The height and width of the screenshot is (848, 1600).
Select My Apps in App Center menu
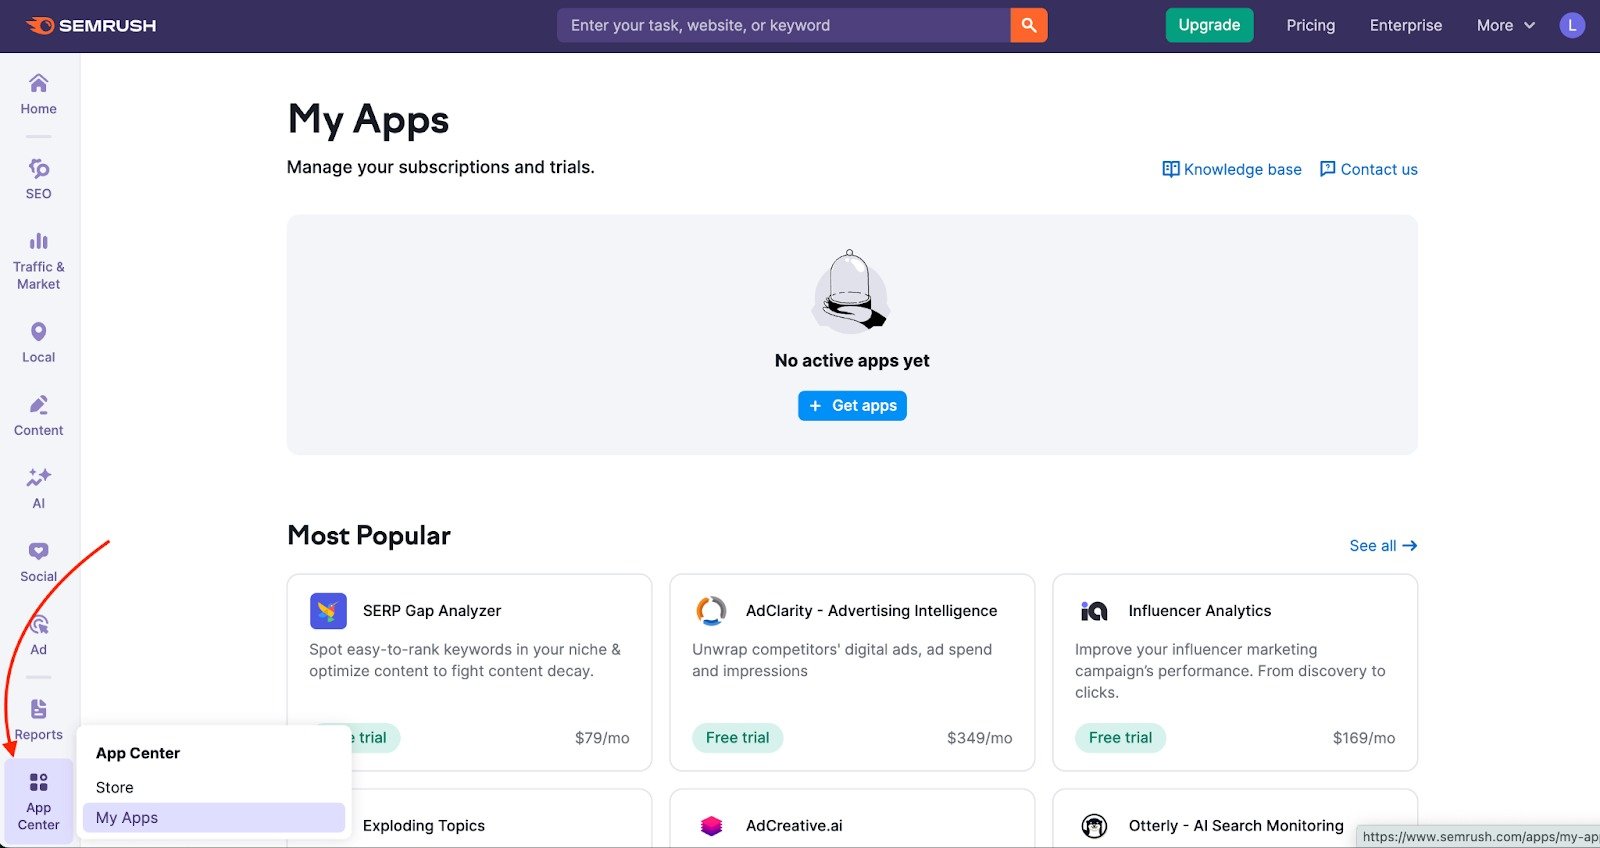pos(127,817)
